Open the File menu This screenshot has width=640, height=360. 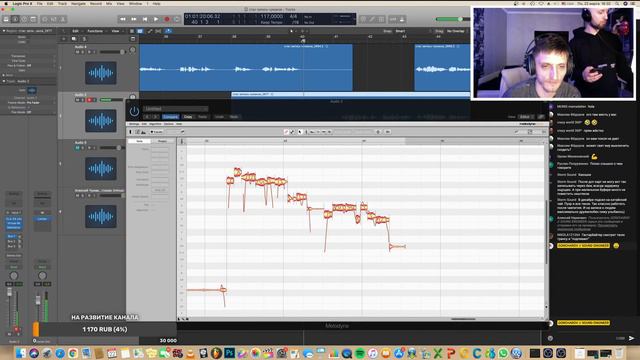40,3
